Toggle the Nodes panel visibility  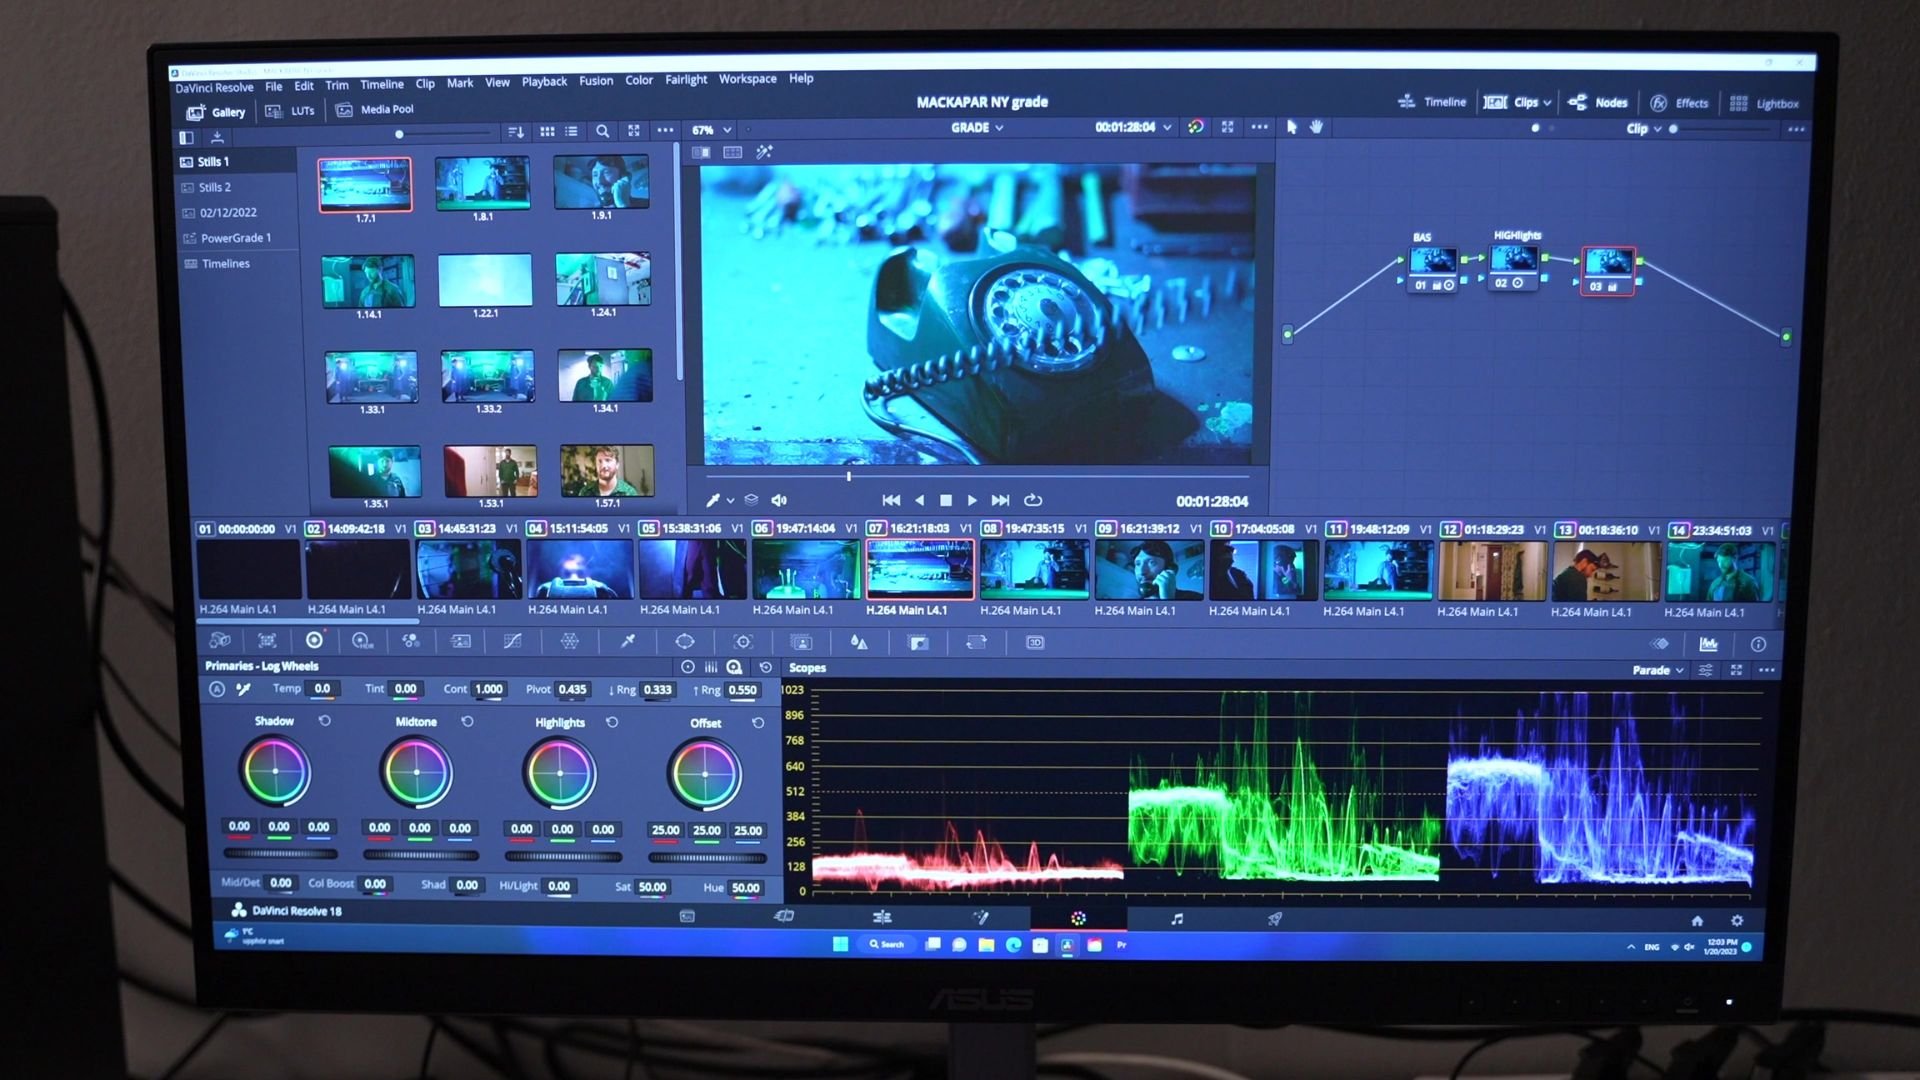click(1598, 102)
